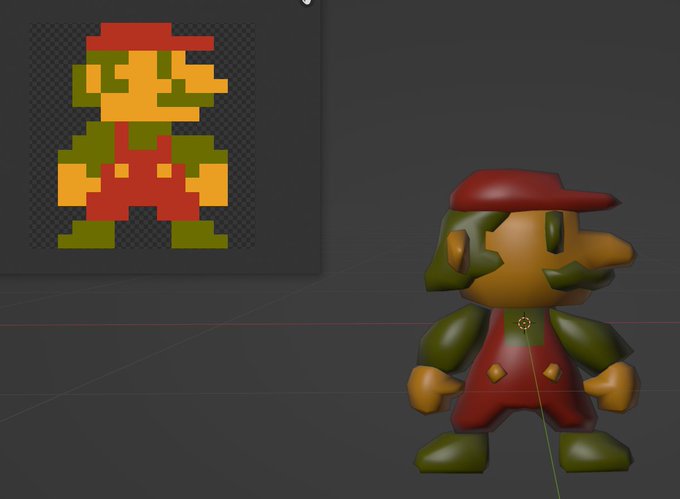The width and height of the screenshot is (680, 499).
Task: Click the 3D Mario's orange ear
Action: (x=459, y=250)
